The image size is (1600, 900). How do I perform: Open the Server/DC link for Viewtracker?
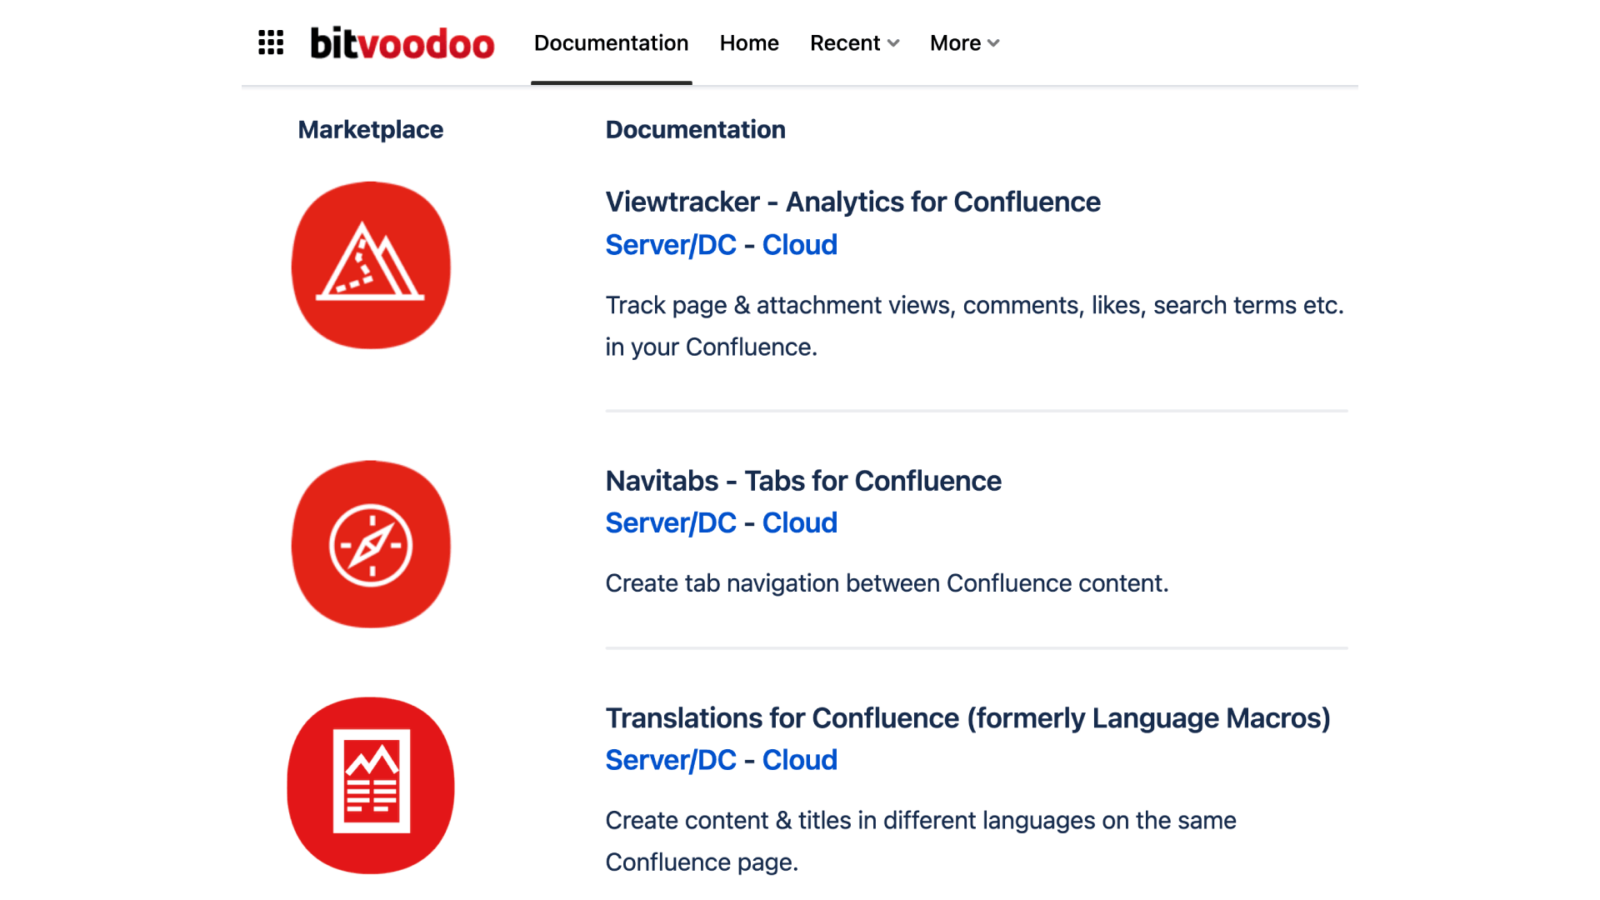670,244
